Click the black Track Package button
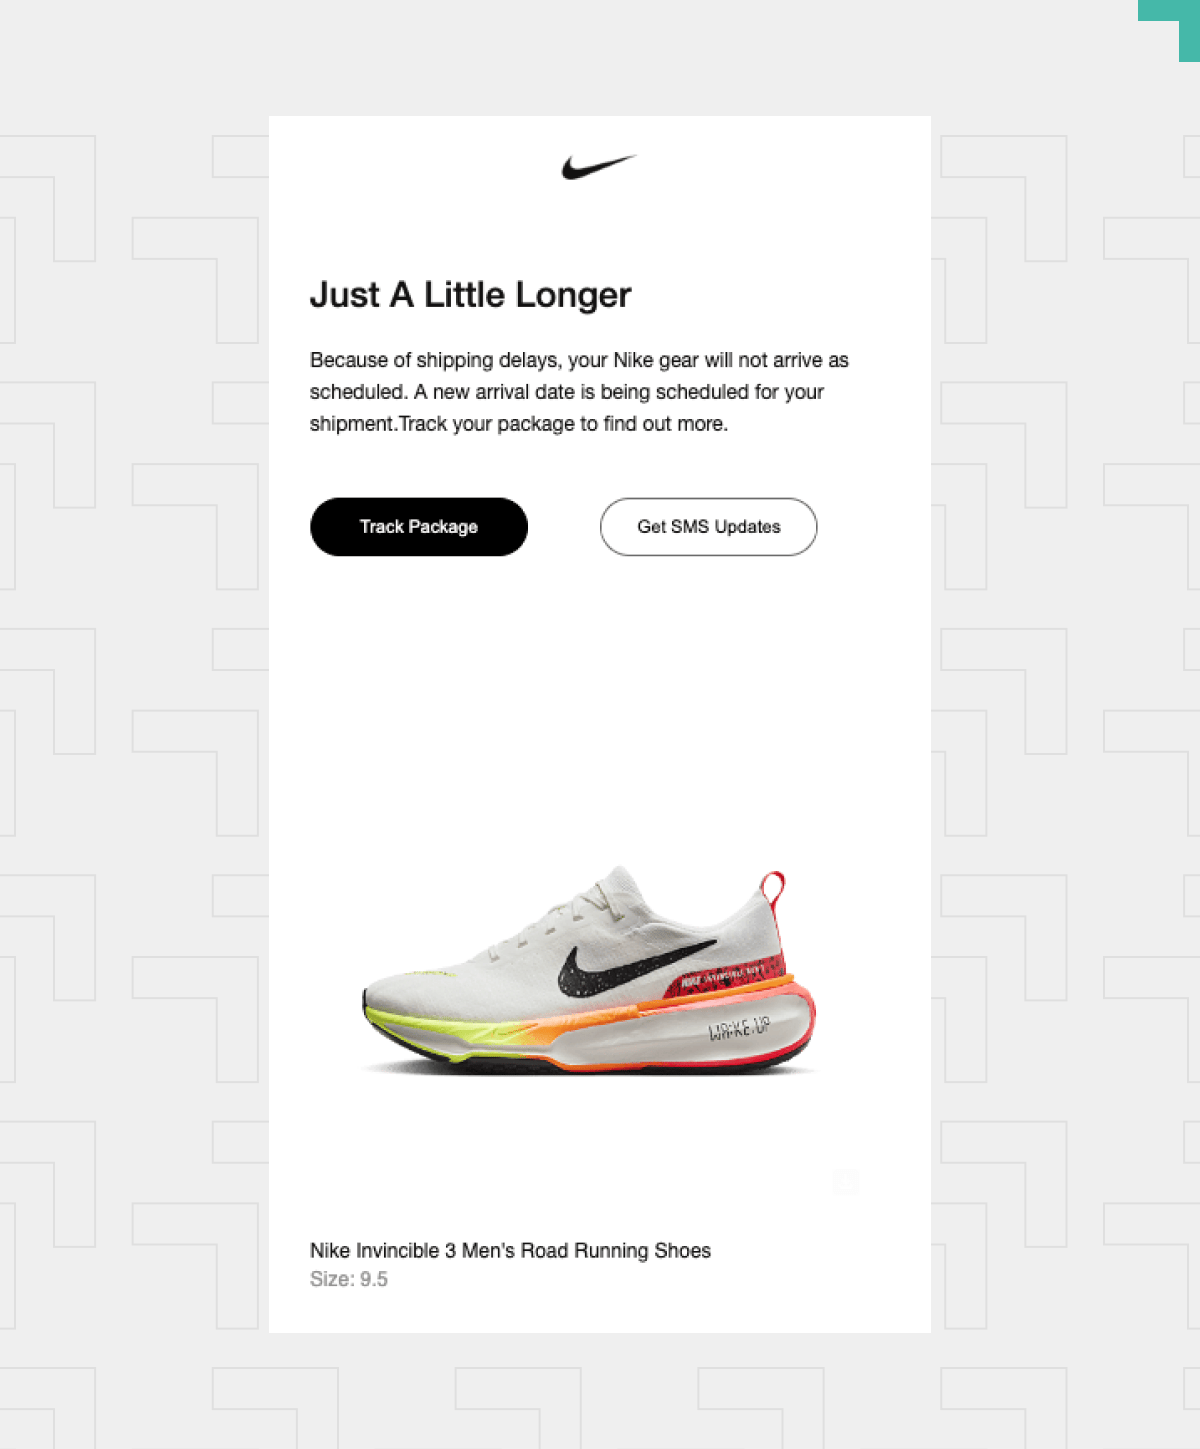 point(419,527)
